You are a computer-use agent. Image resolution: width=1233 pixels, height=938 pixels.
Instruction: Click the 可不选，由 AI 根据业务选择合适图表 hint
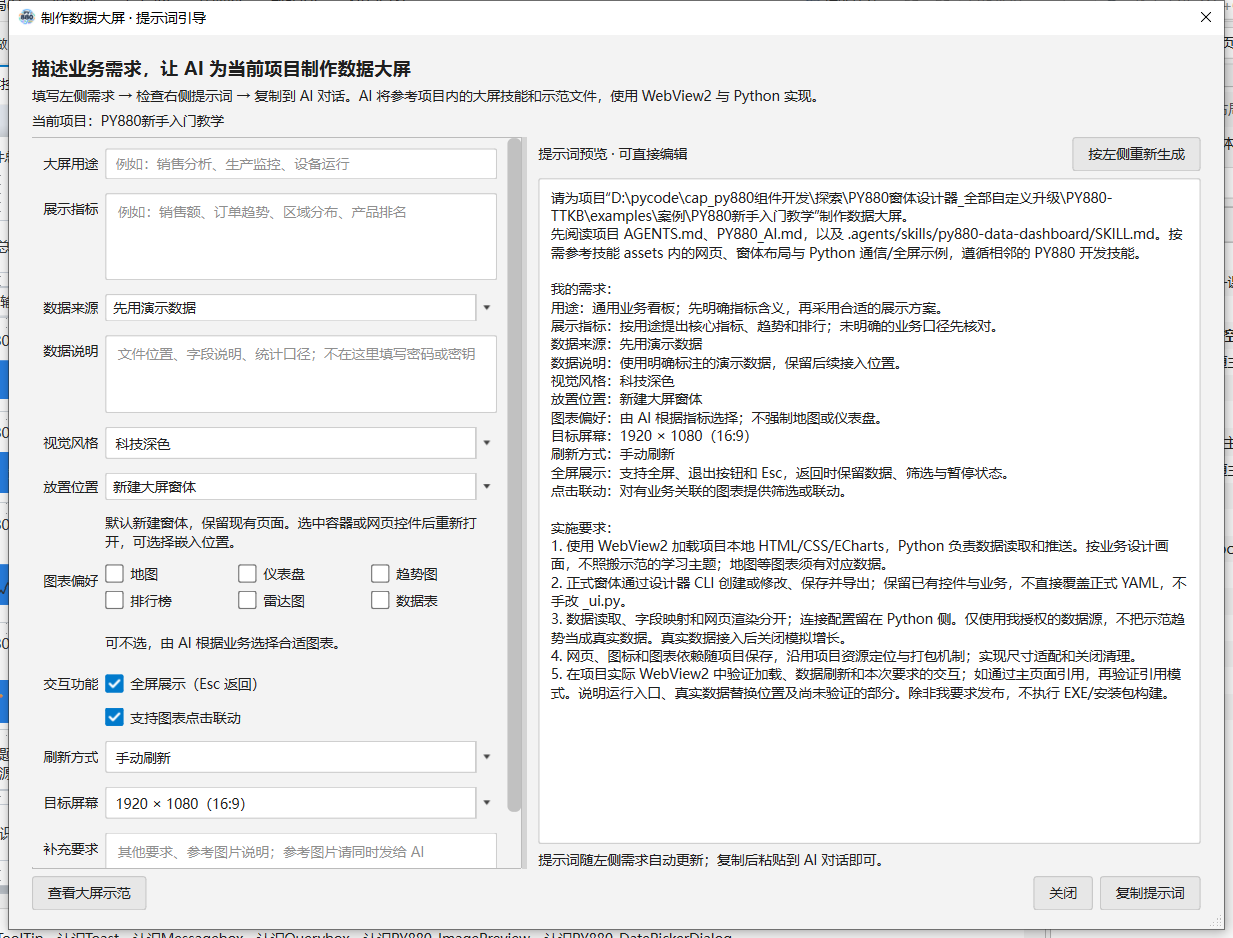coord(224,643)
